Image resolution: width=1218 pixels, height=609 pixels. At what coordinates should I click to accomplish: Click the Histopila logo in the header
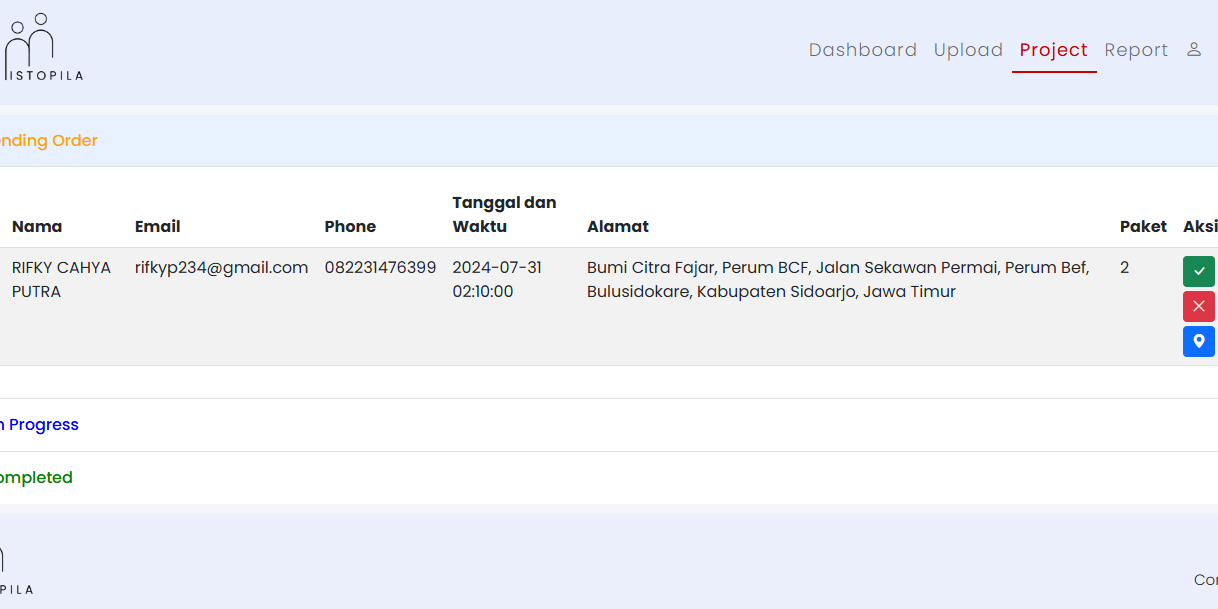point(40,48)
